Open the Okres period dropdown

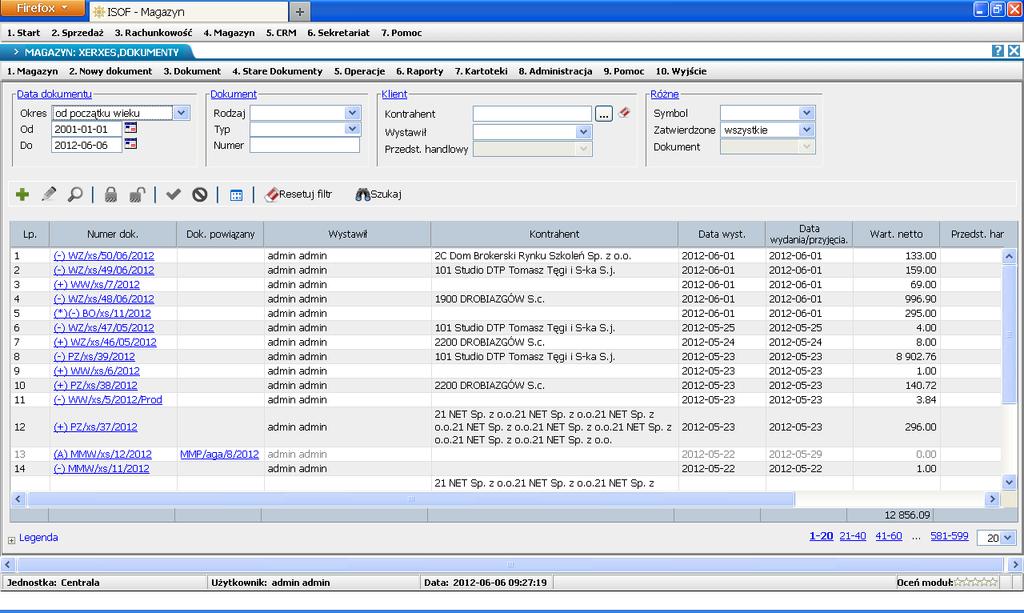(x=181, y=113)
